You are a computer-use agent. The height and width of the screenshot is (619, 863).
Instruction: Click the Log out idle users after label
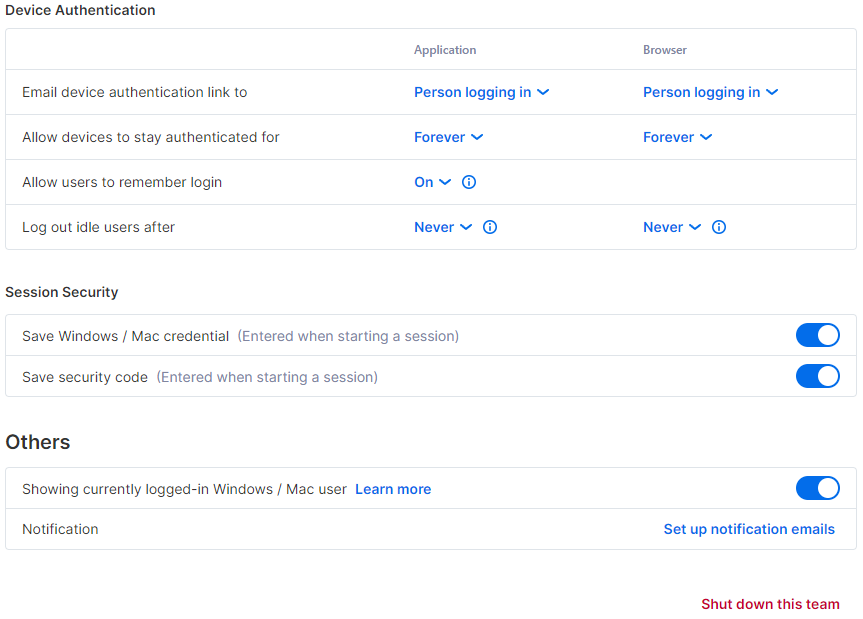pos(99,227)
